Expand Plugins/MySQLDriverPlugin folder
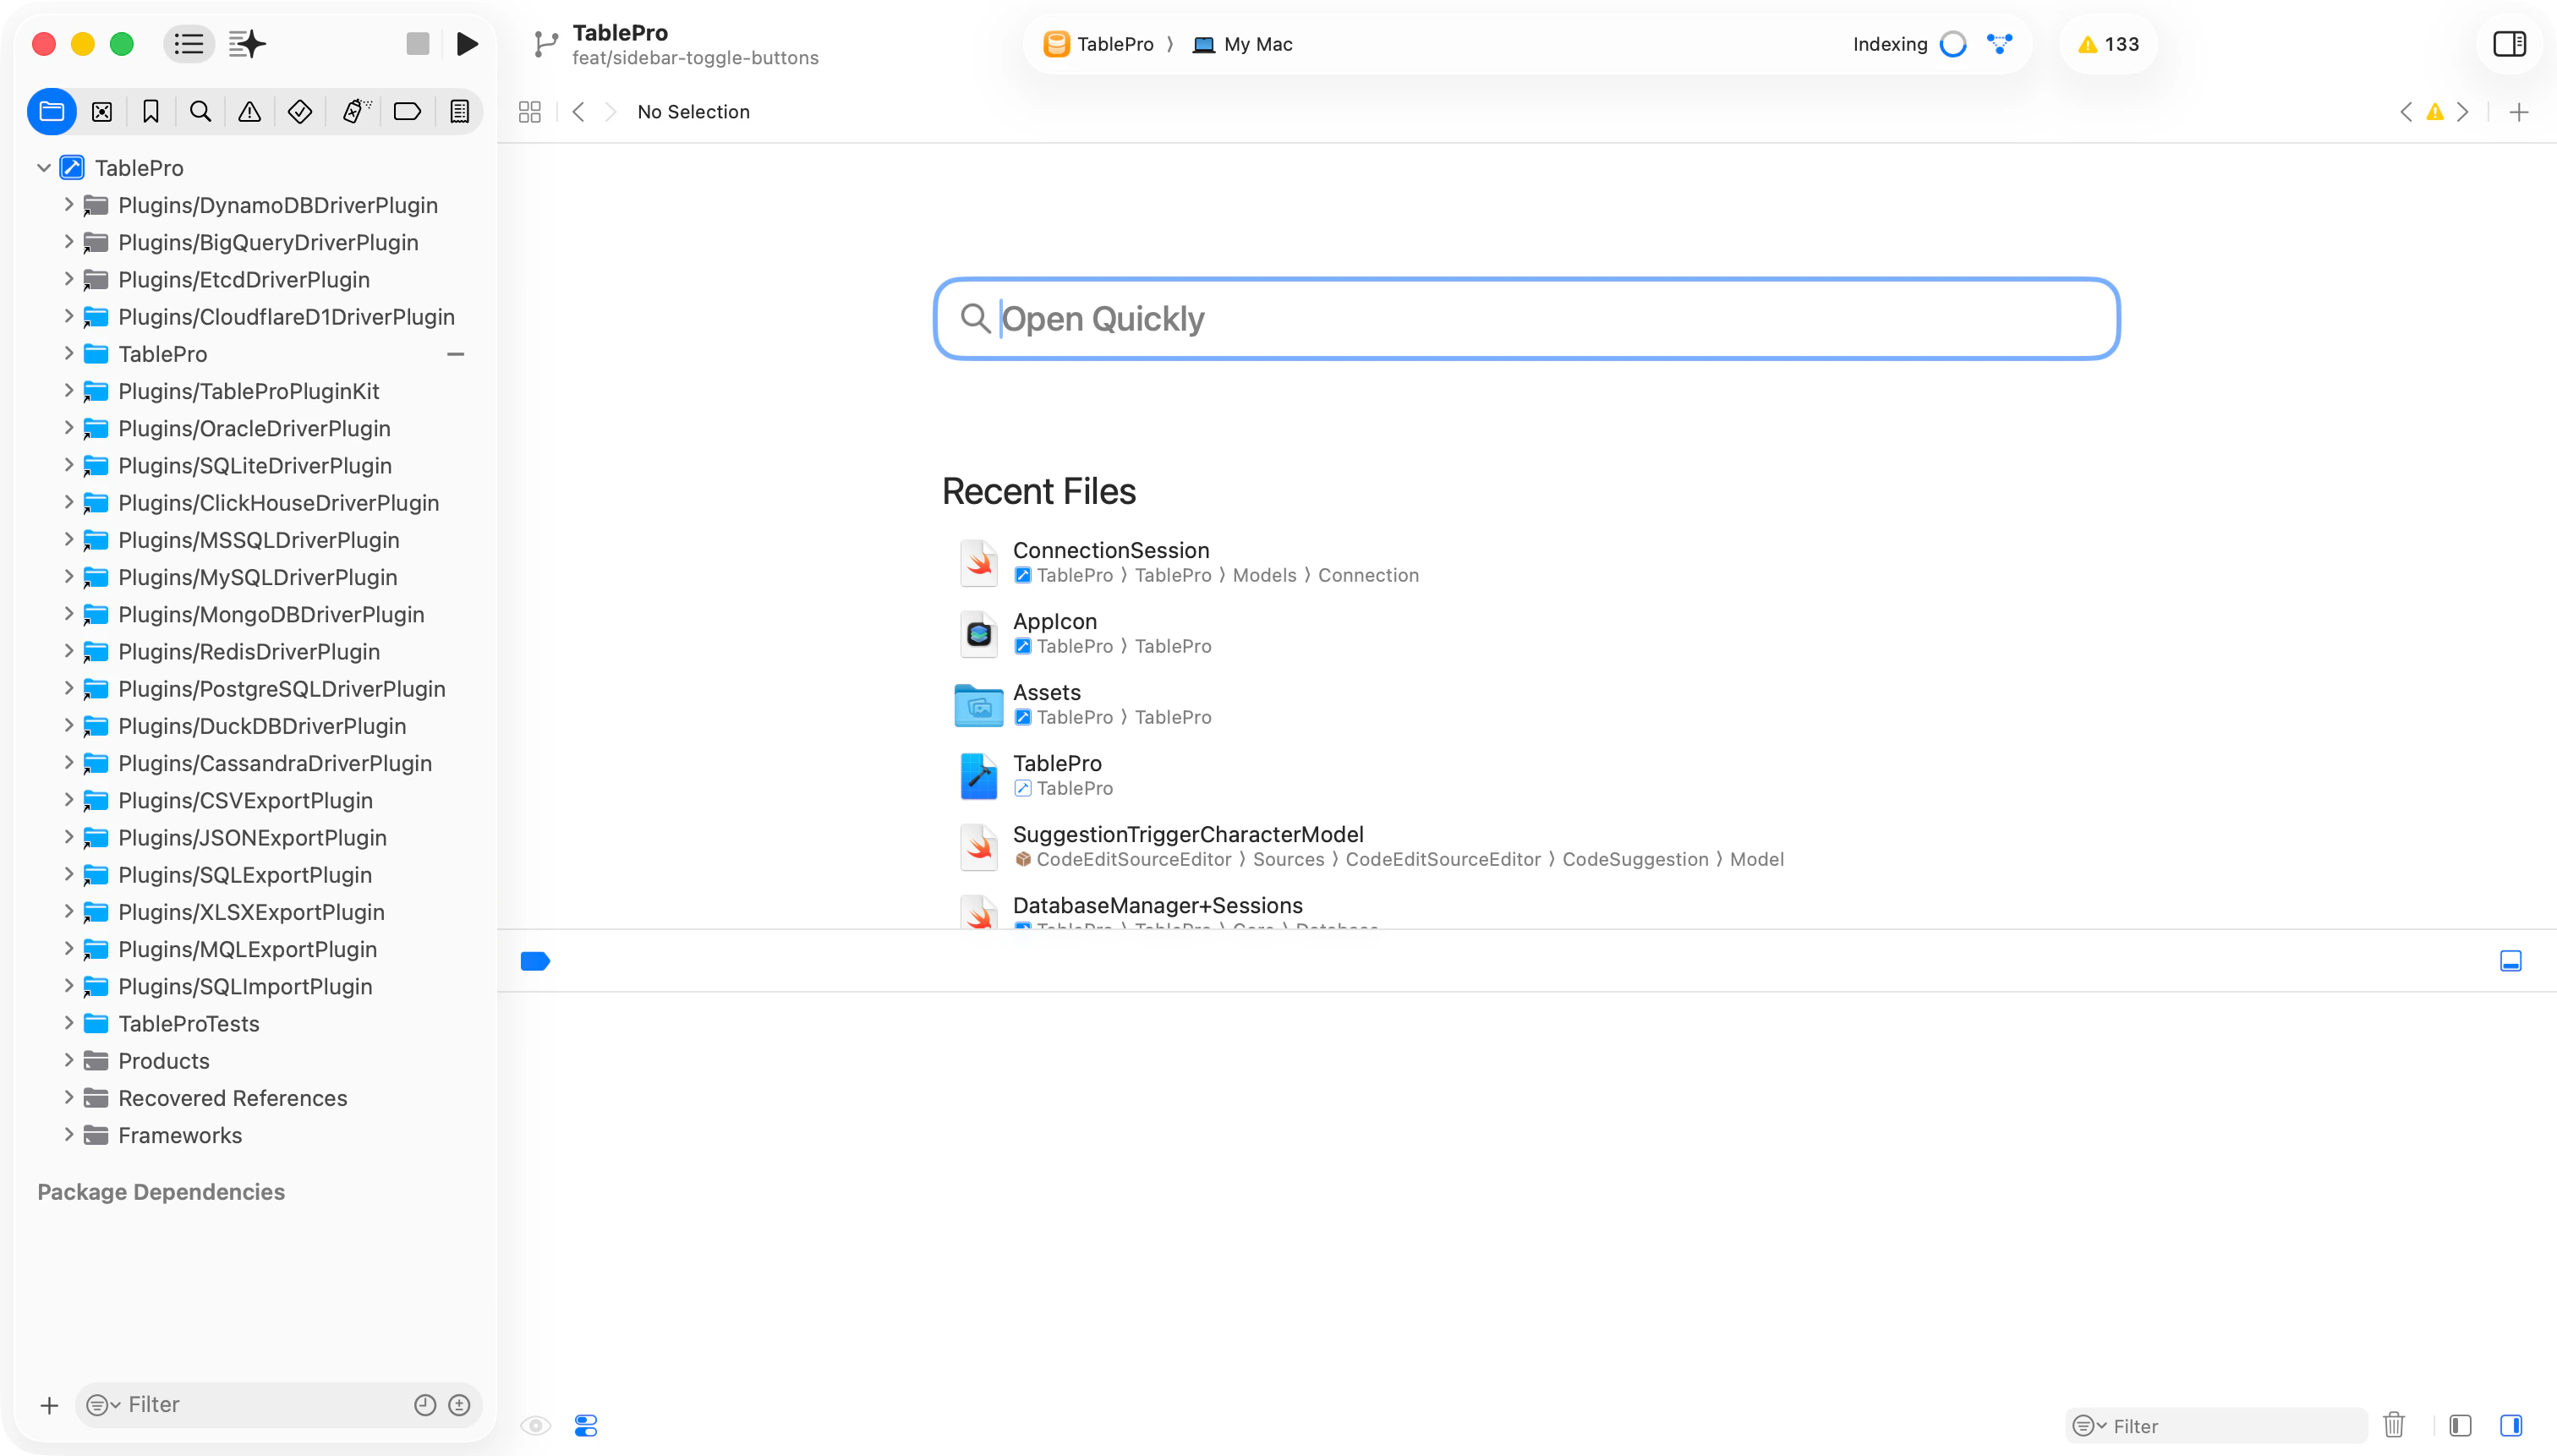 [x=68, y=576]
